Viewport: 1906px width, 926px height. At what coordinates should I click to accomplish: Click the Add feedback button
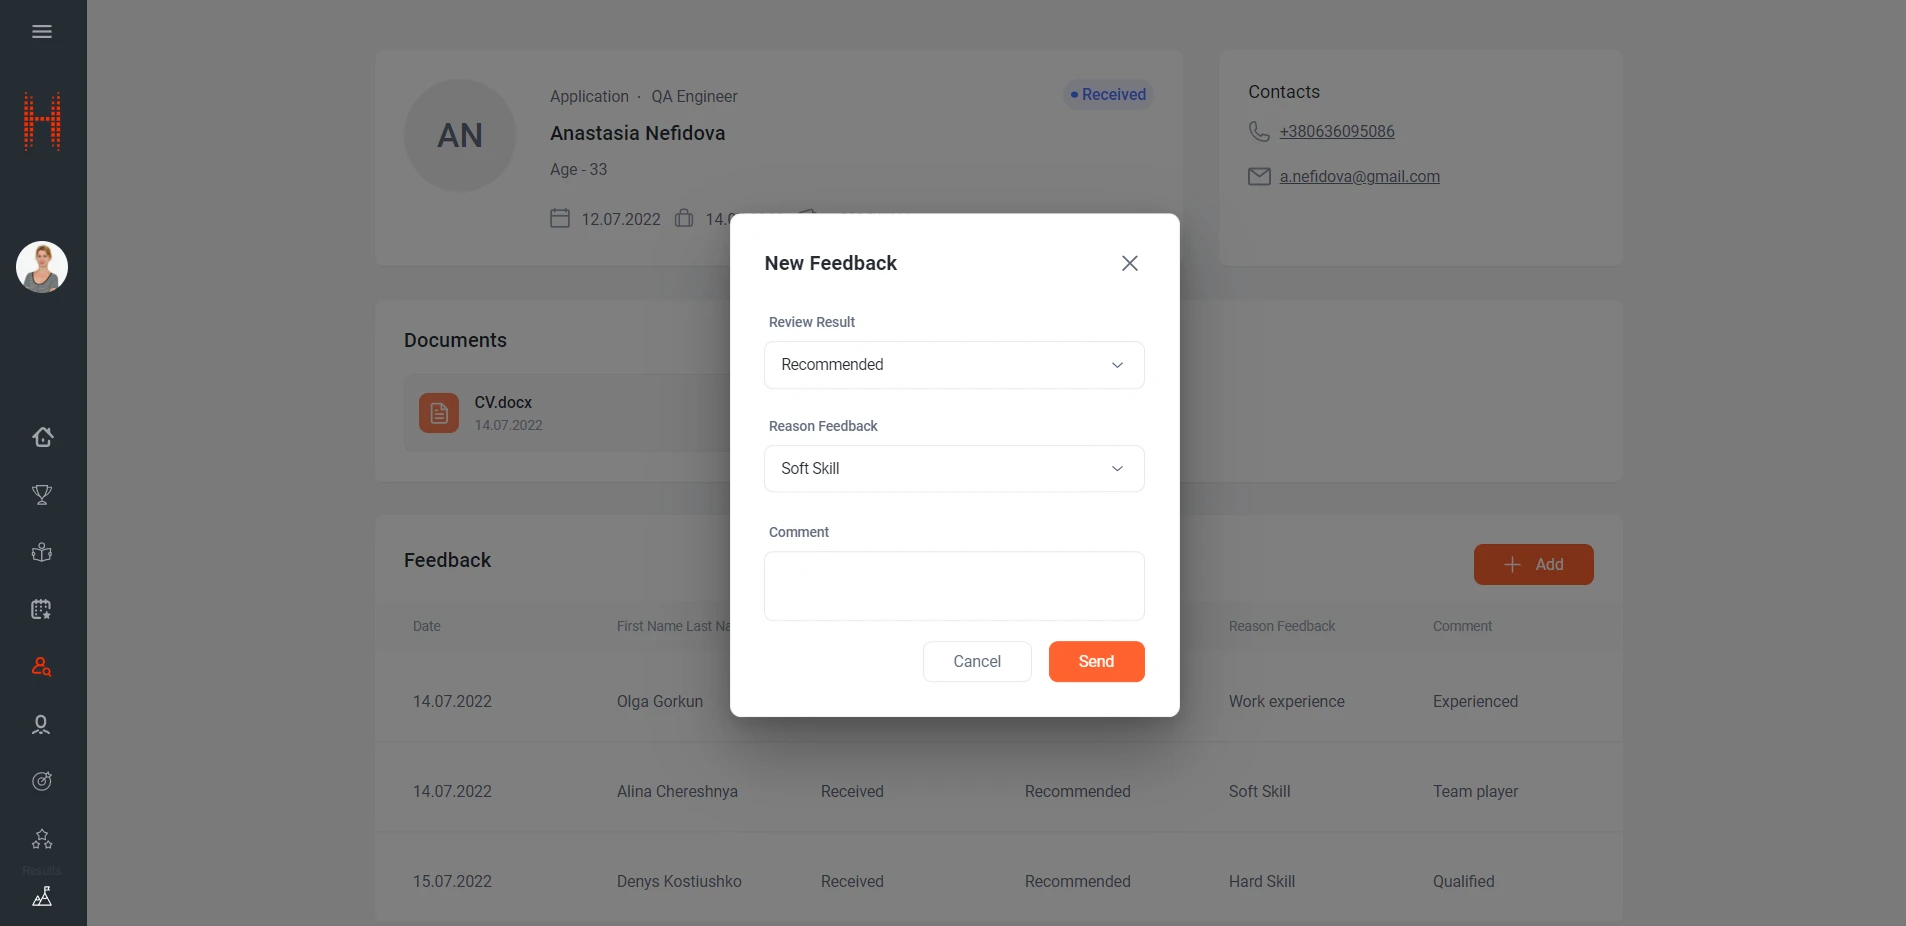pyautogui.click(x=1533, y=565)
